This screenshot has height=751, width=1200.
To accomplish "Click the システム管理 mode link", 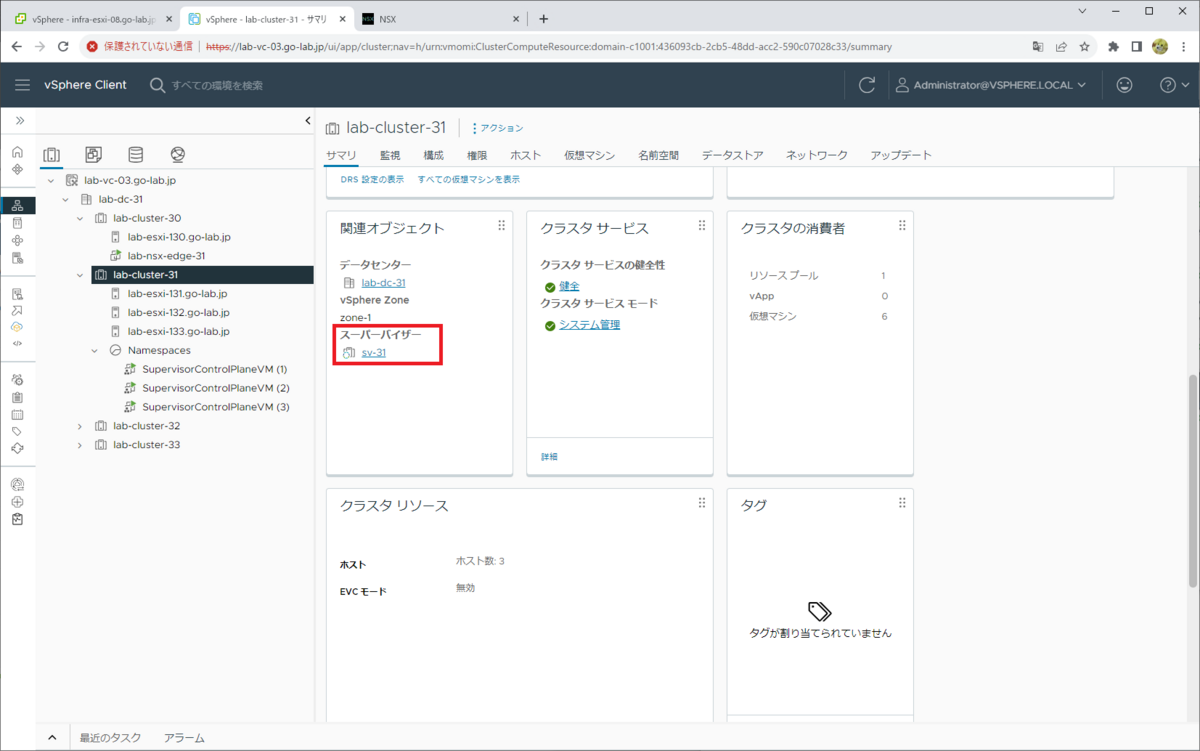I will (x=589, y=325).
